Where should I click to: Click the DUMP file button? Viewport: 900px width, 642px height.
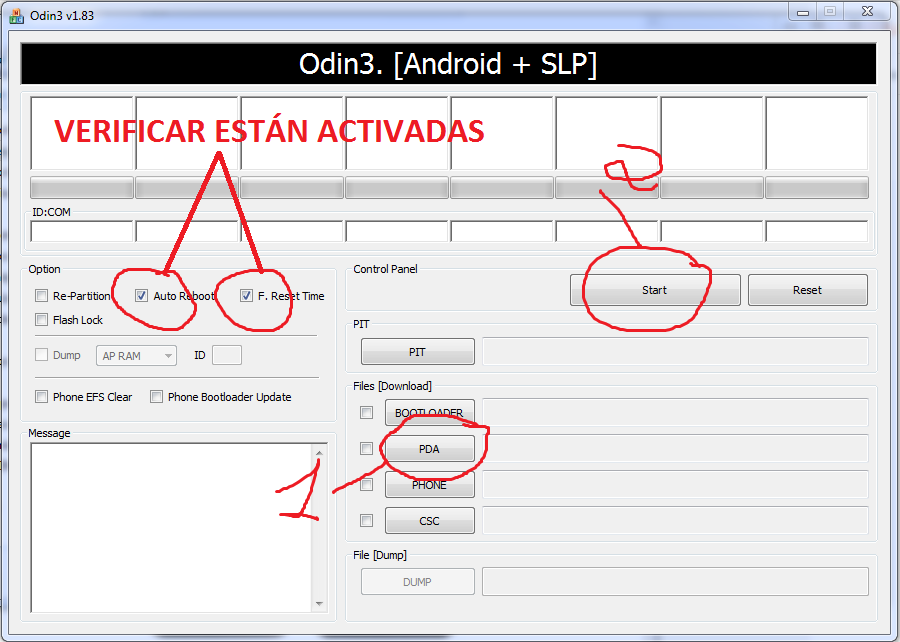(x=418, y=582)
